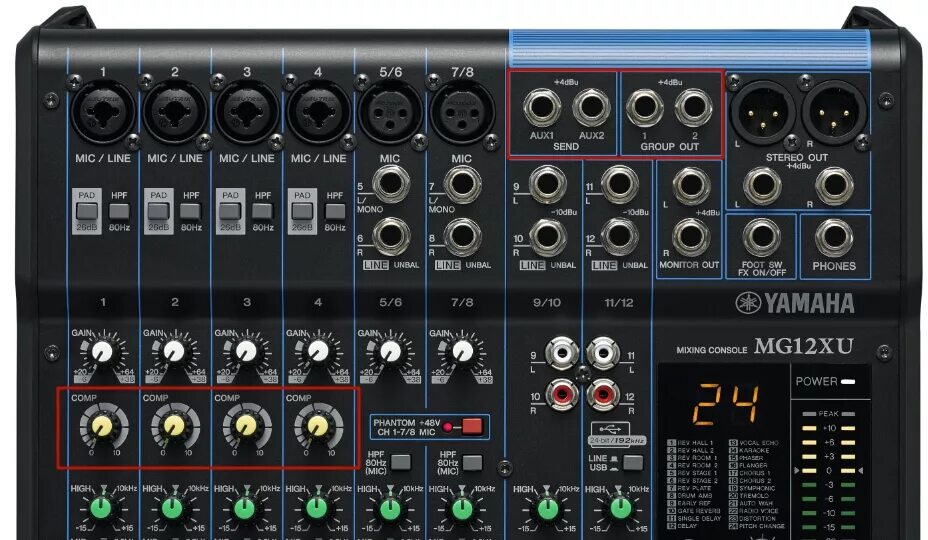Click the STEREO OUT R phone jack
The height and width of the screenshot is (540, 928).
pos(834,186)
